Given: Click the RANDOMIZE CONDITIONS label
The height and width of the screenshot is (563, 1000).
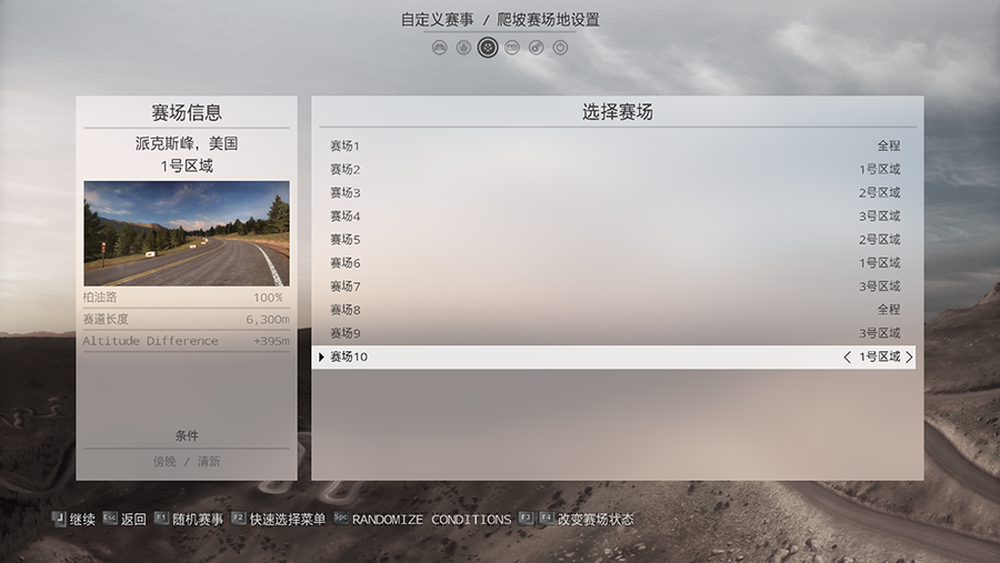Looking at the screenshot, I should 432,520.
